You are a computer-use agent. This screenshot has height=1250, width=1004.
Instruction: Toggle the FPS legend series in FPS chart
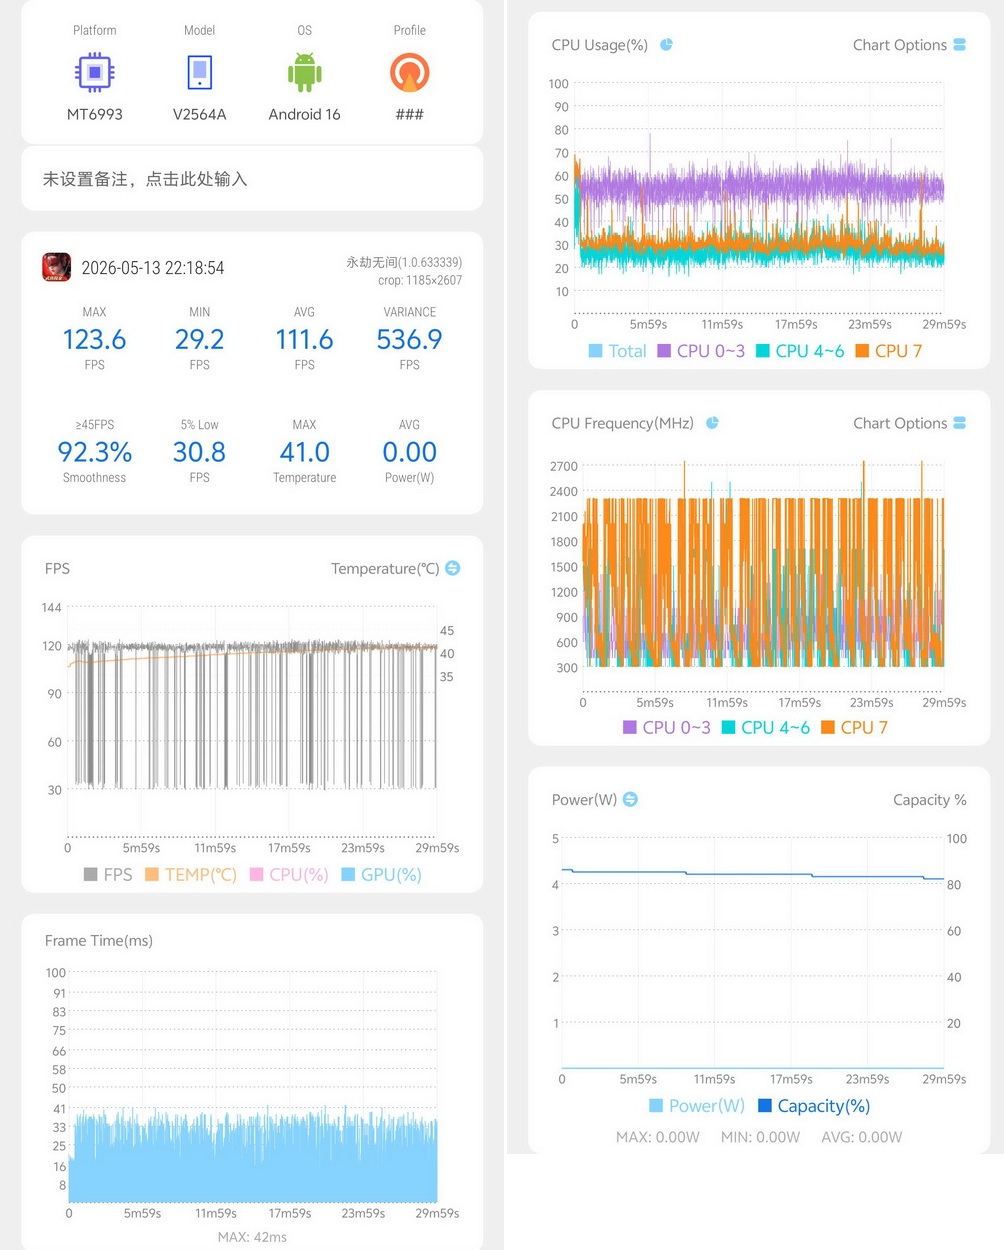click(108, 874)
